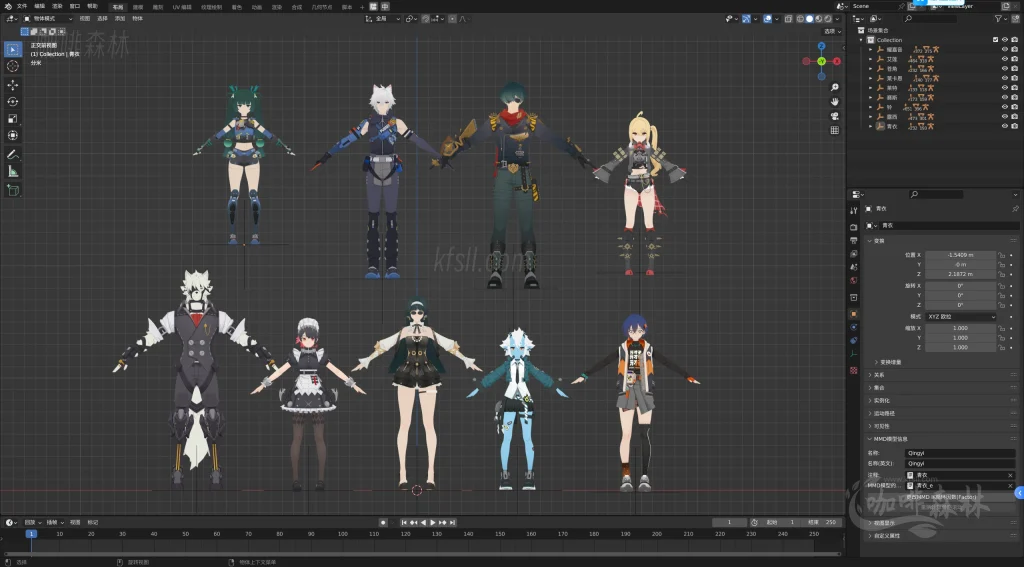Click the Outliner filter funnel icon
The image size is (1024, 567).
998,18
